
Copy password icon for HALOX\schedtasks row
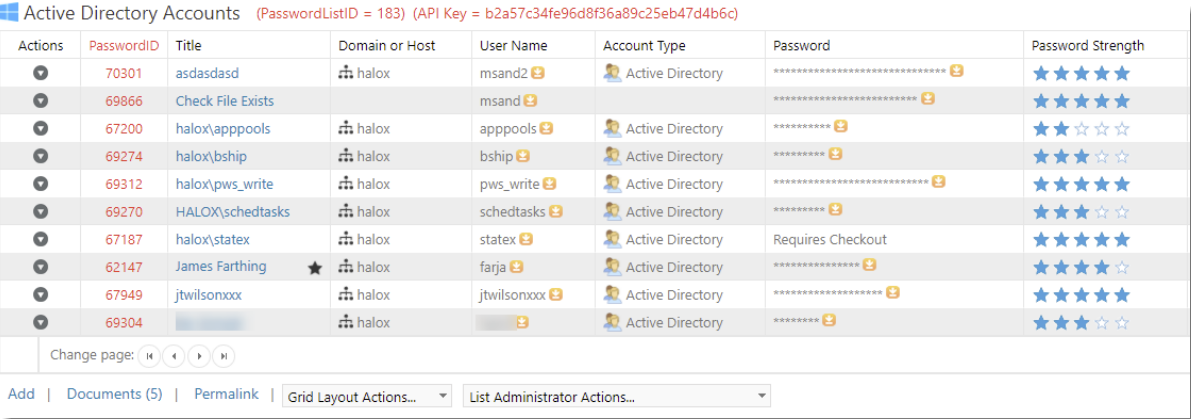pyautogui.click(x=836, y=209)
